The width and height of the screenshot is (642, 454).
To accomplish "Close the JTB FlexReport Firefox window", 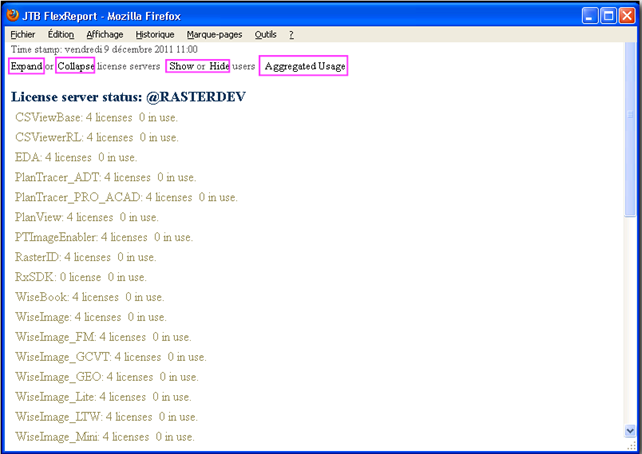I will (627, 16).
